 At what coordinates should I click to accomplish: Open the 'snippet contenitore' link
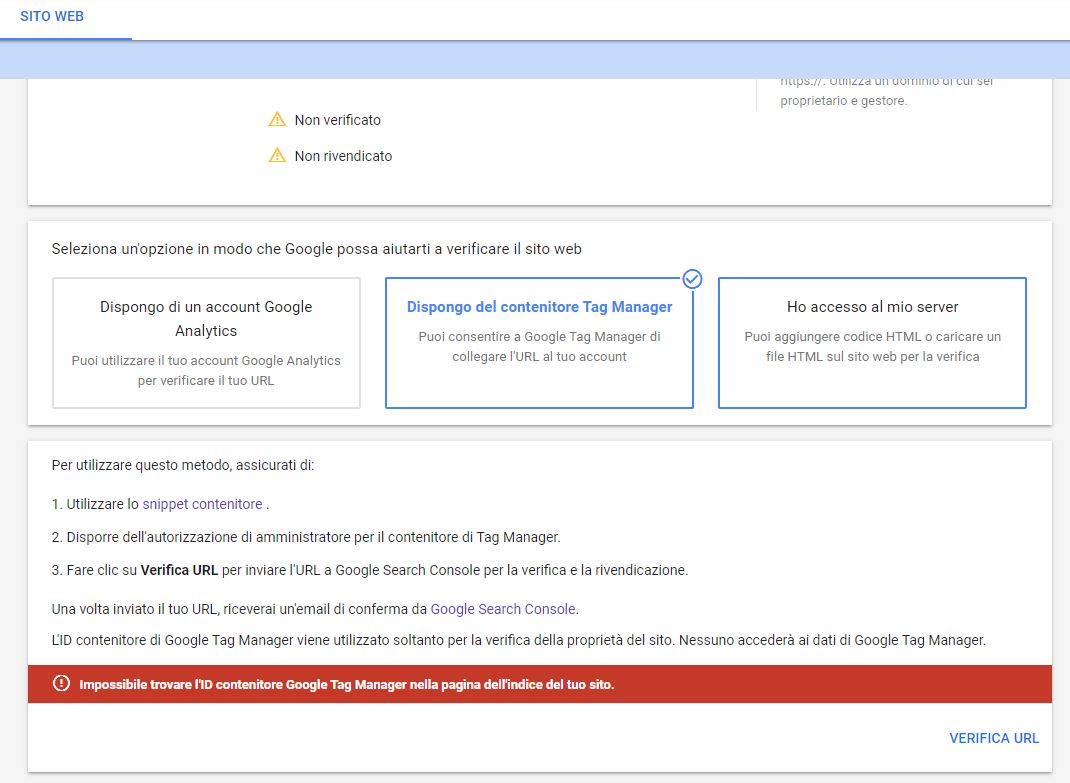coord(202,504)
